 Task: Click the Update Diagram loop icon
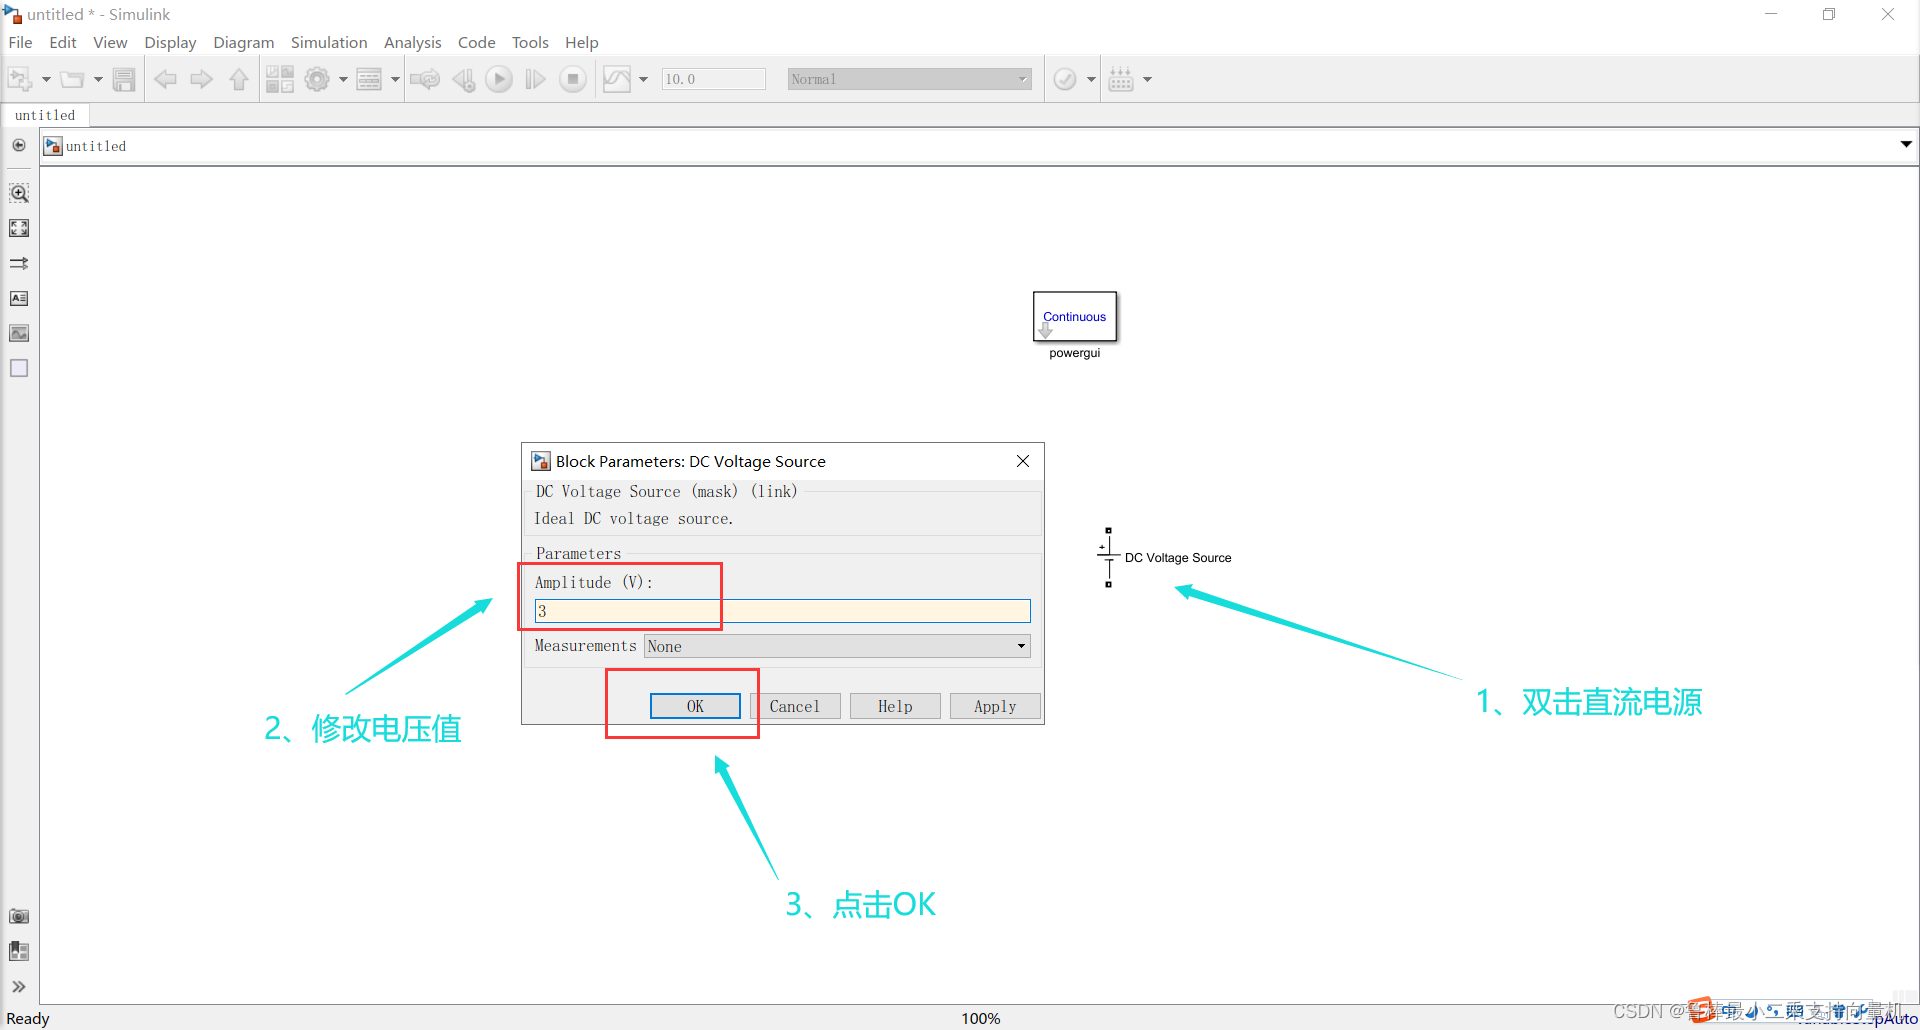point(425,79)
